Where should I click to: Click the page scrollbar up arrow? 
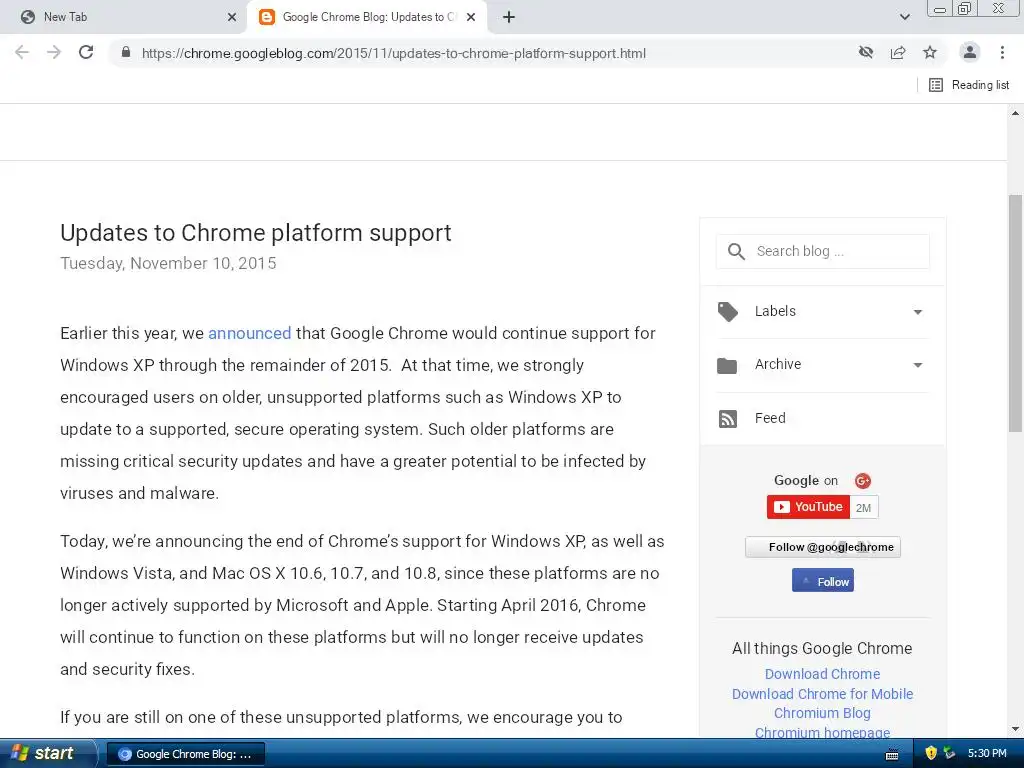[x=1016, y=113]
